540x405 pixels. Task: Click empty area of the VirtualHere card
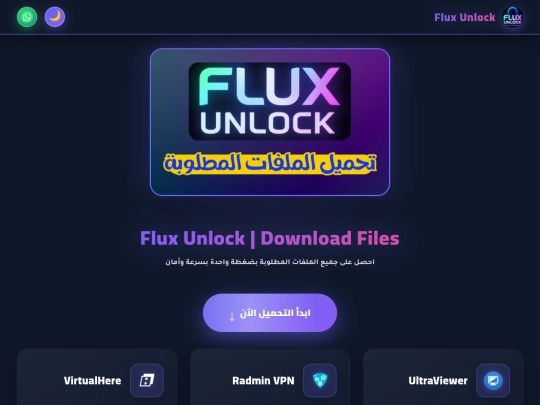point(41,381)
